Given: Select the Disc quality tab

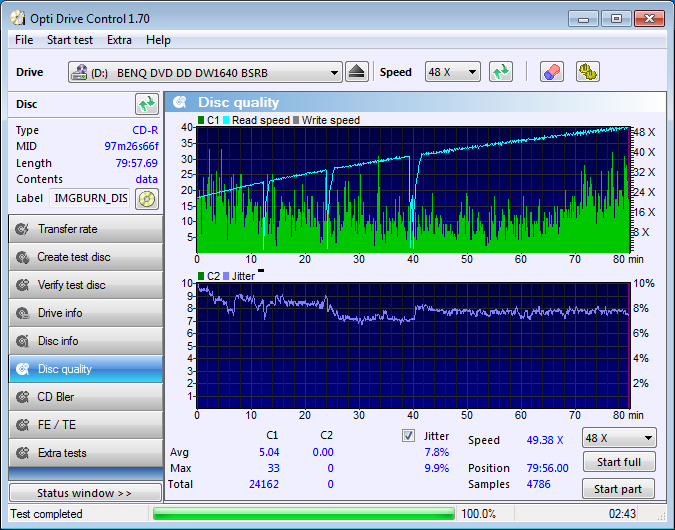Looking at the screenshot, I should (86, 369).
